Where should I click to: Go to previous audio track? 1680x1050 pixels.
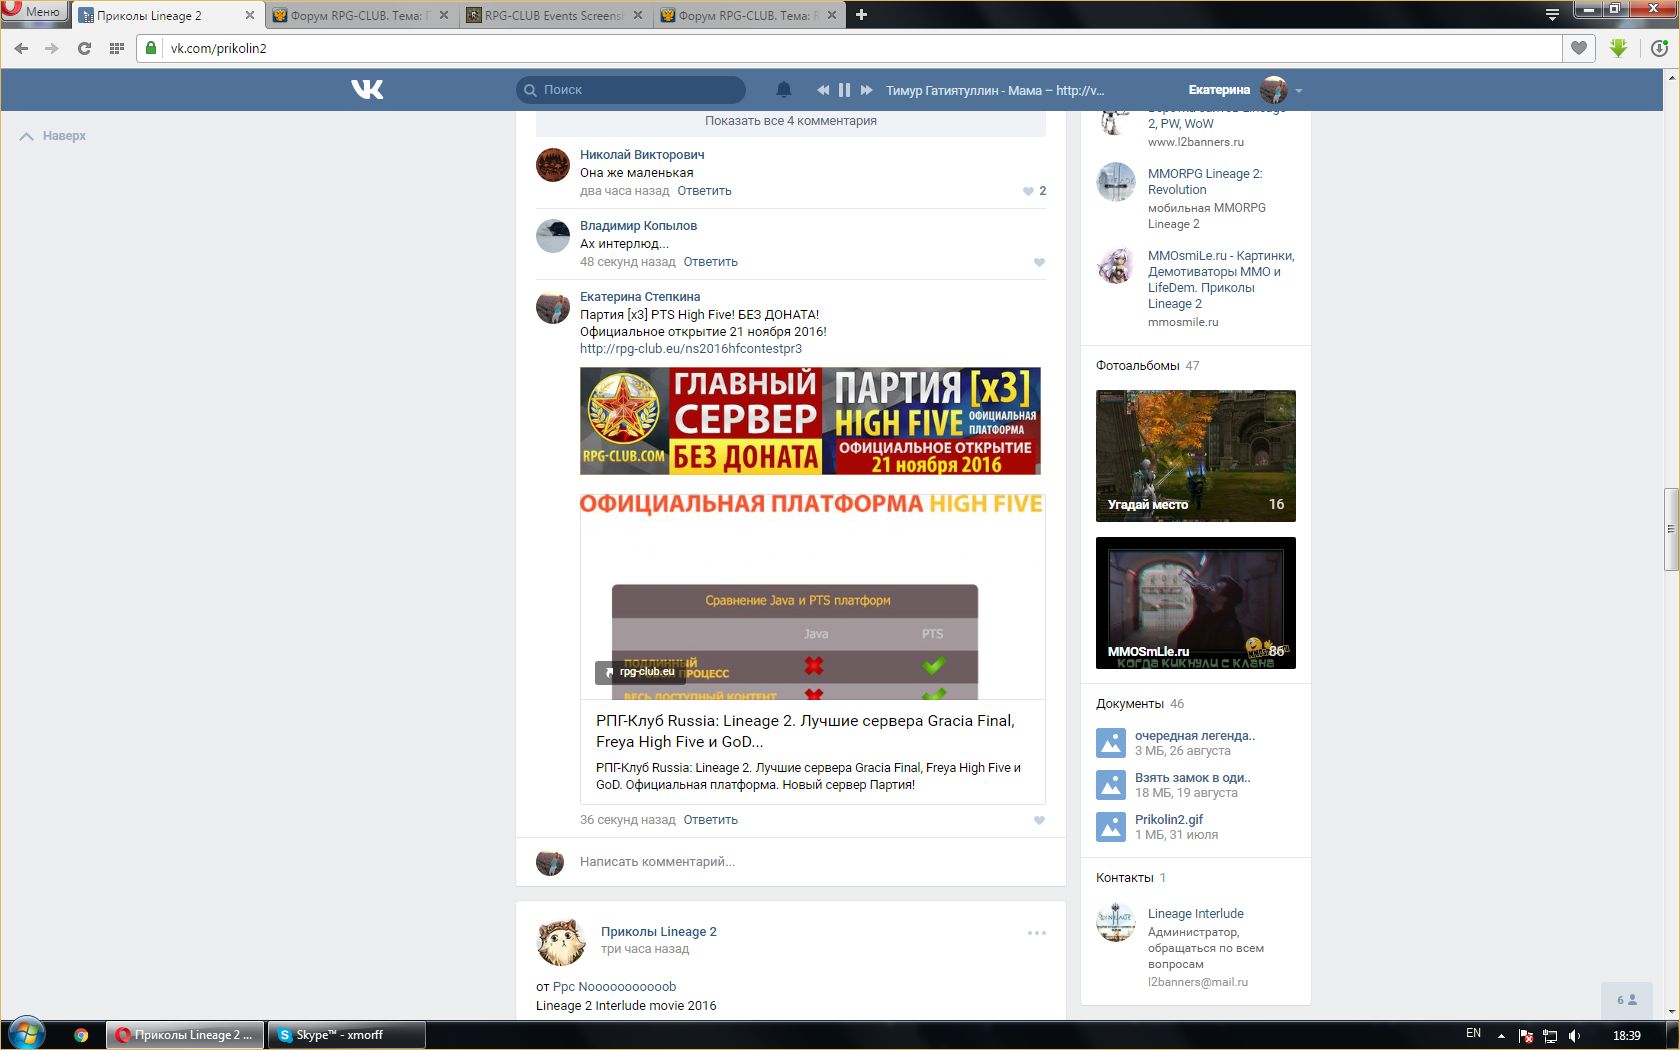pyautogui.click(x=822, y=90)
